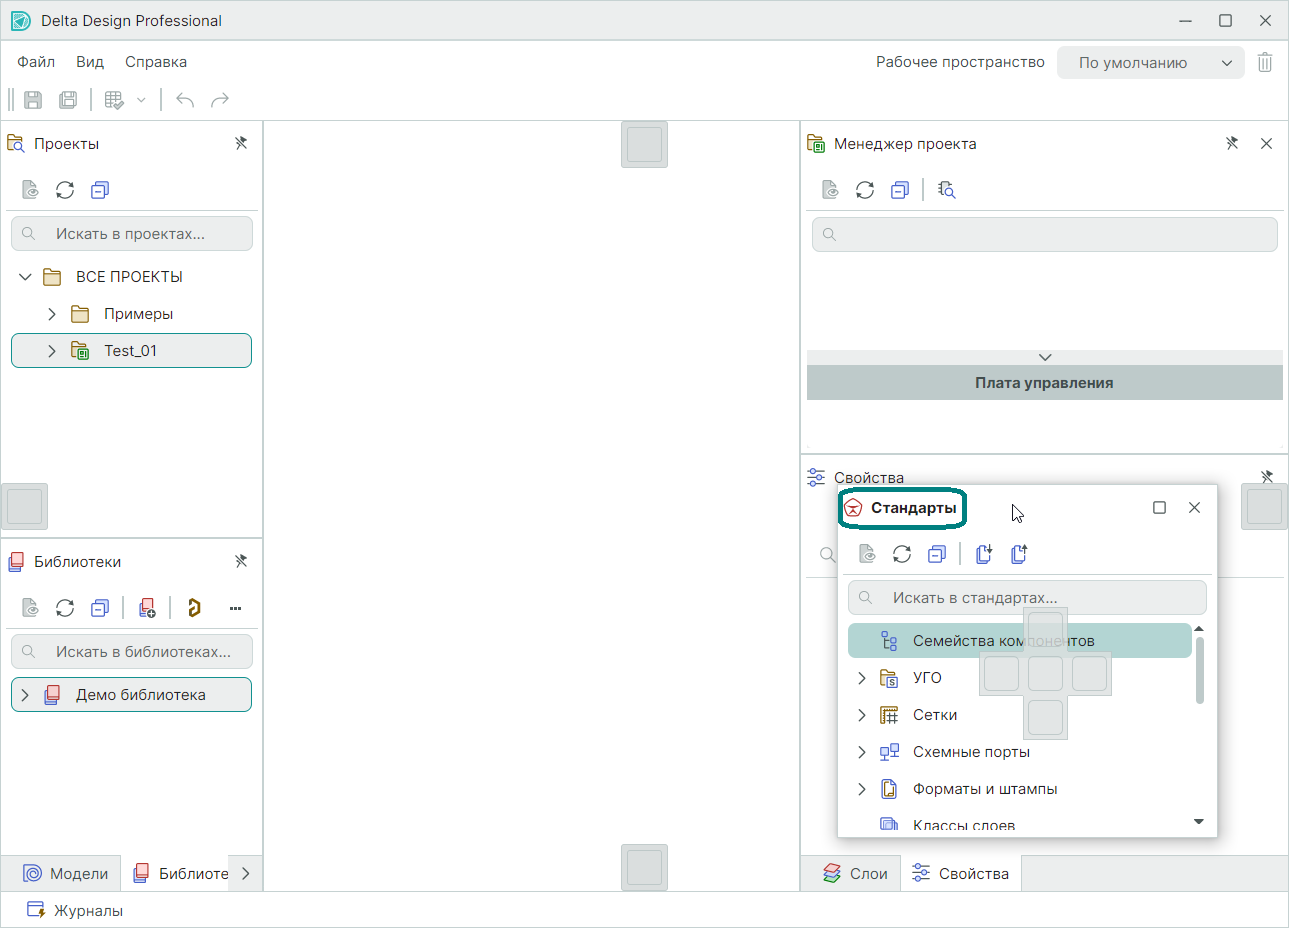Open the workspace По умолчанию dropdown
The height and width of the screenshot is (928, 1289).
[x=1150, y=62]
